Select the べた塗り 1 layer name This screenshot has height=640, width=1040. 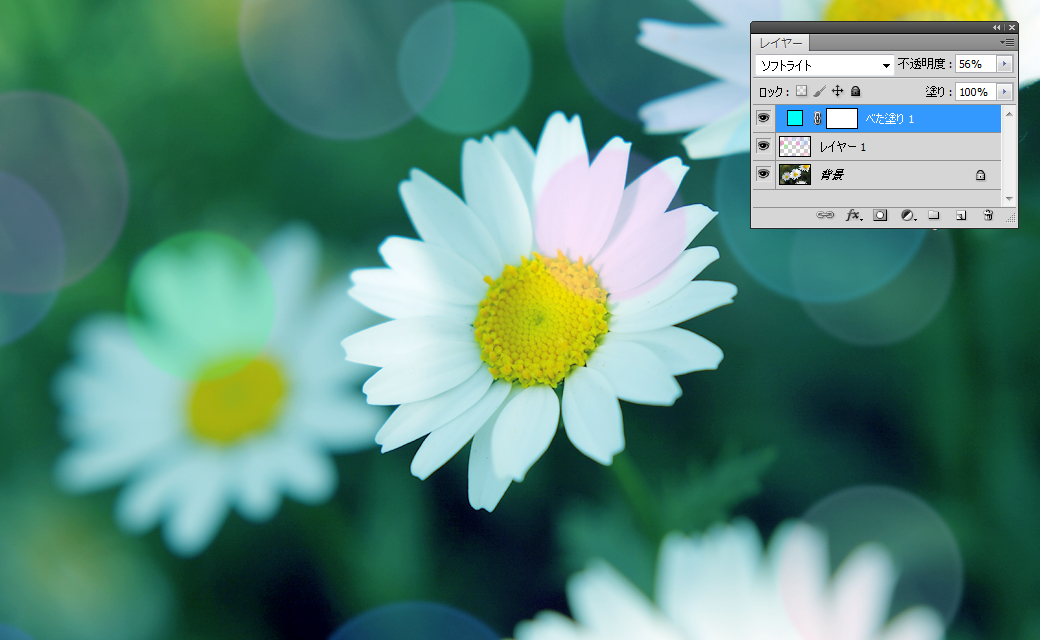[889, 118]
